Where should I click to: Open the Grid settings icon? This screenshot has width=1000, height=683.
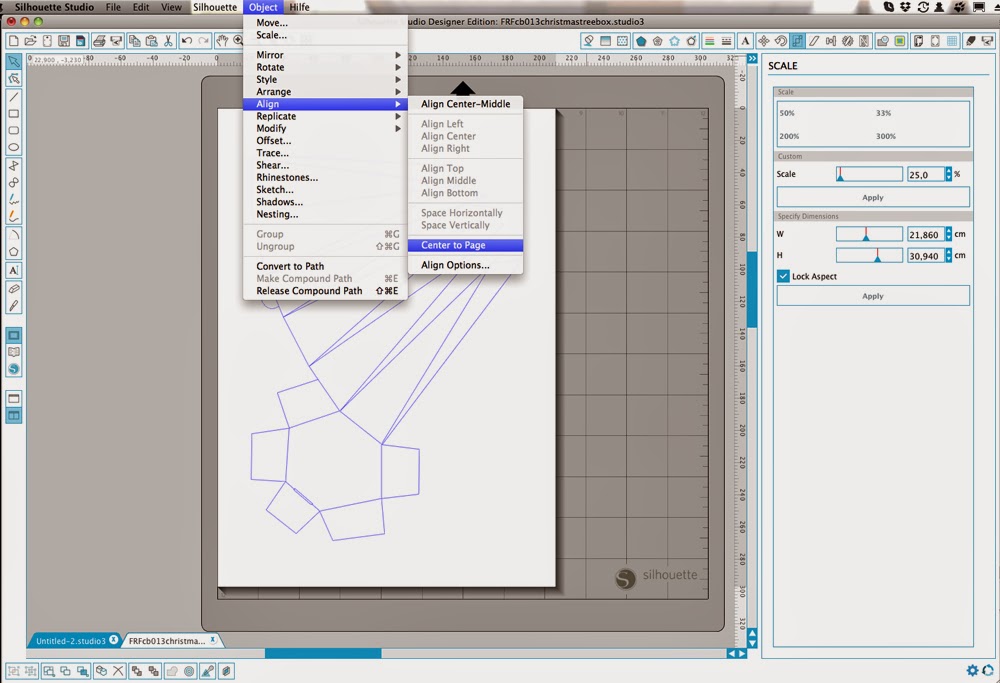tap(952, 41)
